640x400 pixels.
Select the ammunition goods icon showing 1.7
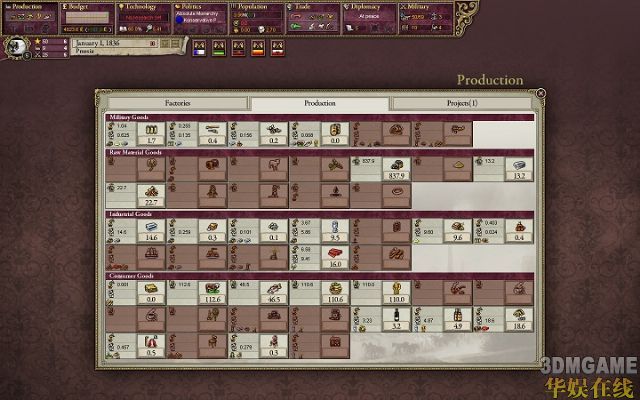pyautogui.click(x=151, y=130)
